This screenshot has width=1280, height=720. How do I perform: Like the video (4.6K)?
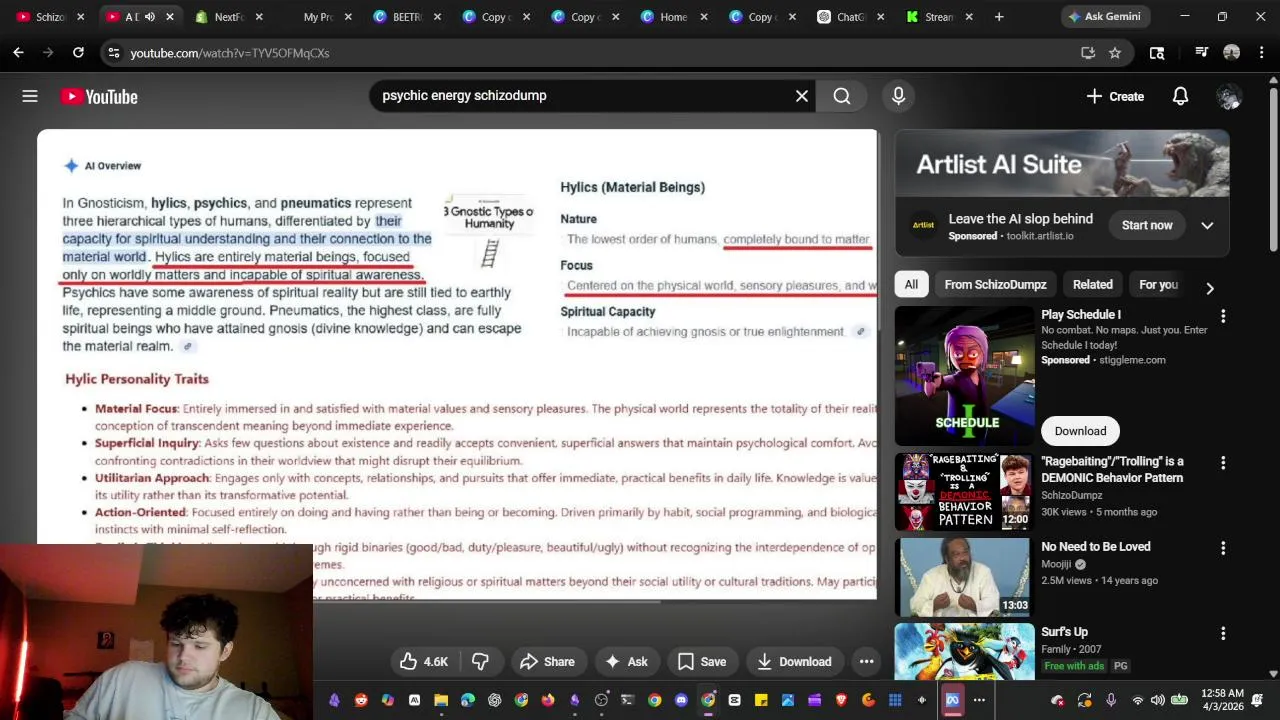[424, 662]
